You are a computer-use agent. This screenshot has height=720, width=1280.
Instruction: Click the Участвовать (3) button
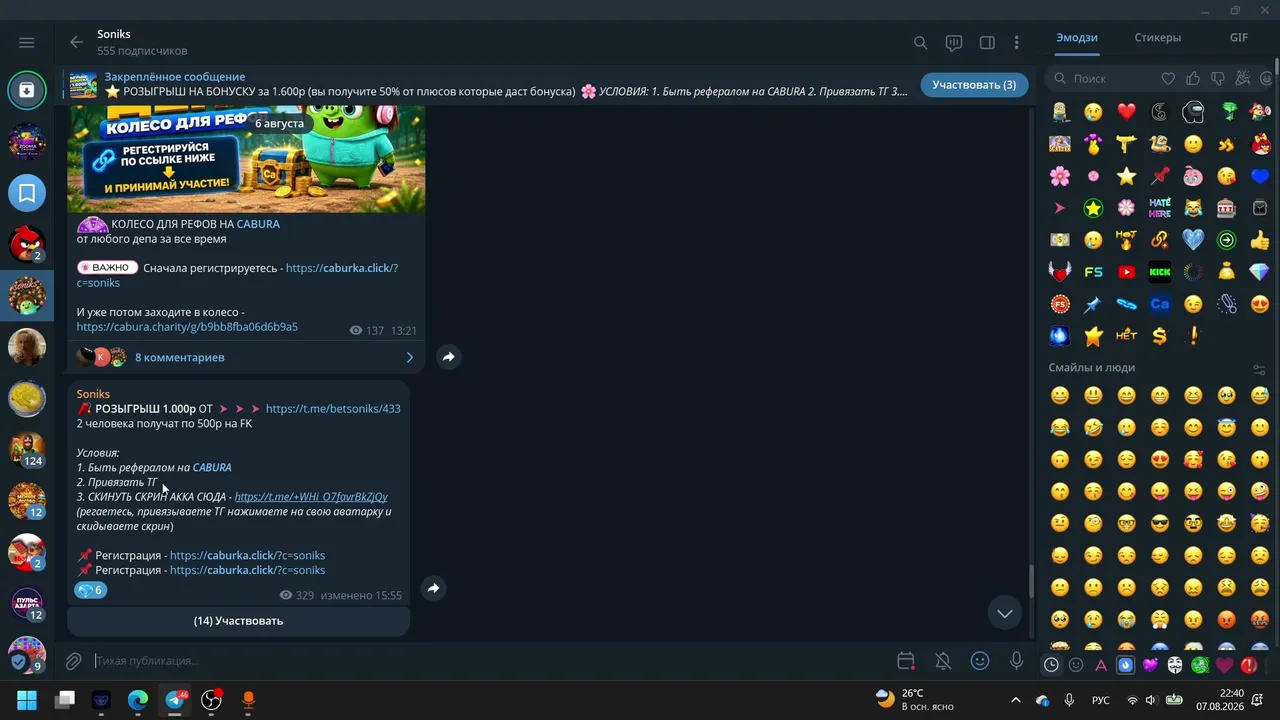tap(974, 85)
